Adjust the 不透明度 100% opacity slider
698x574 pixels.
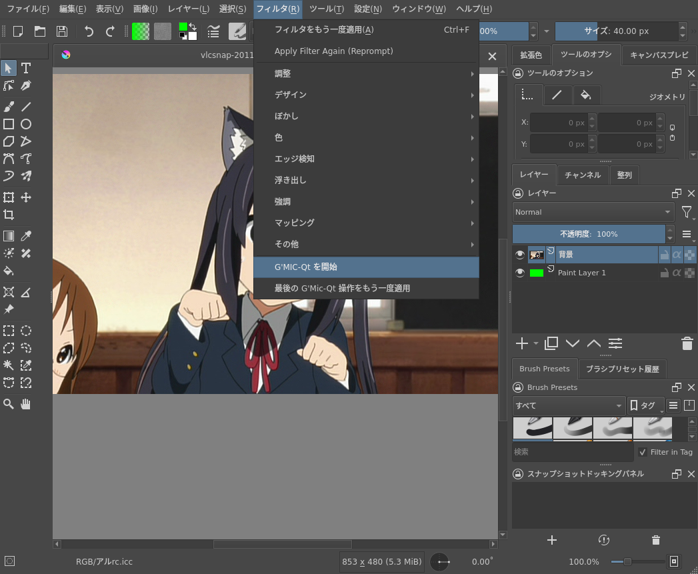pyautogui.click(x=588, y=234)
